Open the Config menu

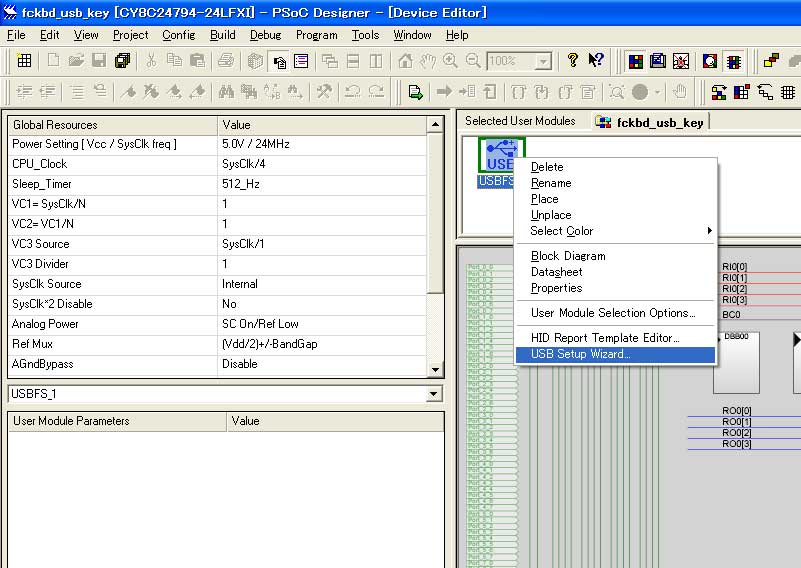pyautogui.click(x=178, y=35)
